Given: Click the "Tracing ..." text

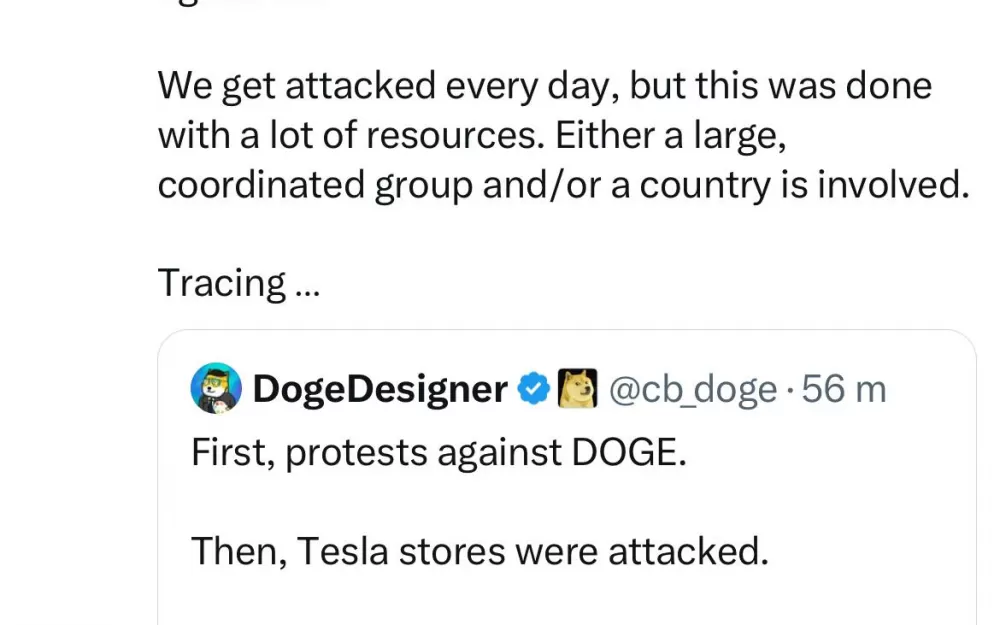Looking at the screenshot, I should pyautogui.click(x=239, y=283).
